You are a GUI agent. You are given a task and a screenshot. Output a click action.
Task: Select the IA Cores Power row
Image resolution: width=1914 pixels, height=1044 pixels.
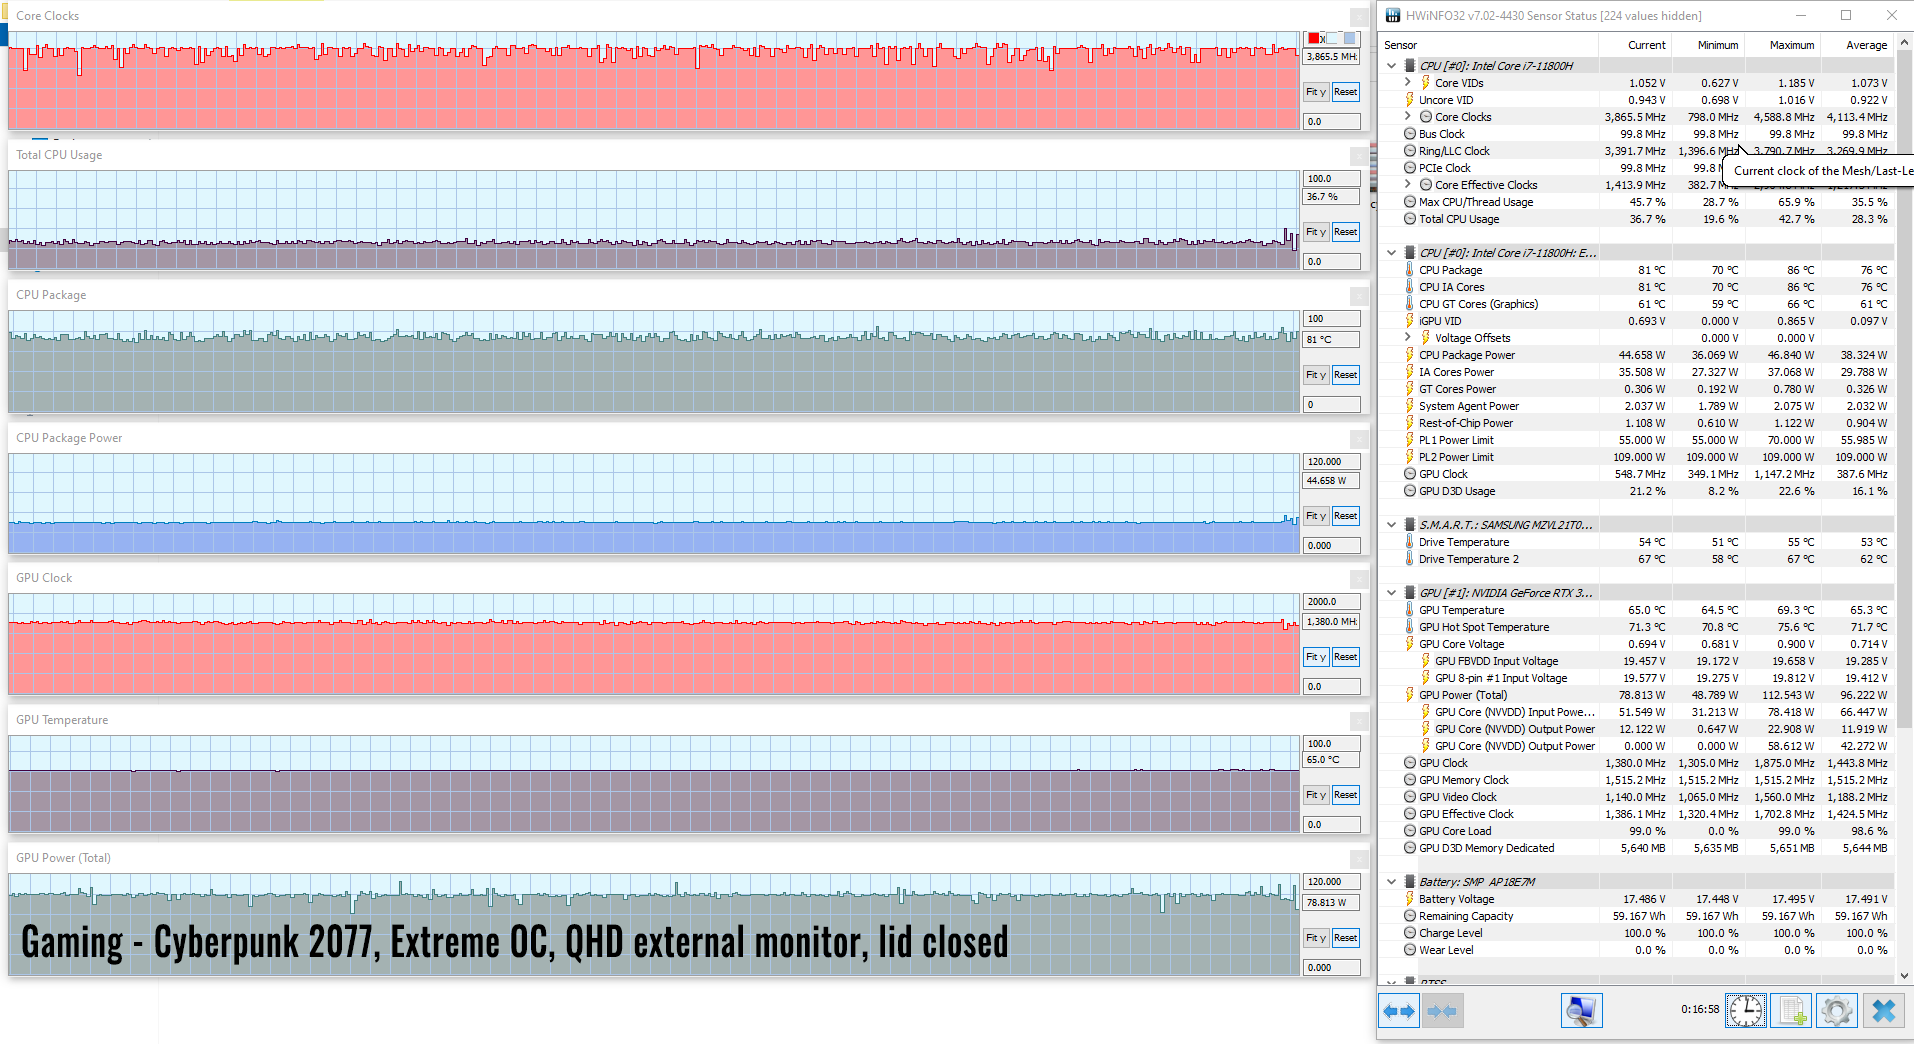point(1638,372)
